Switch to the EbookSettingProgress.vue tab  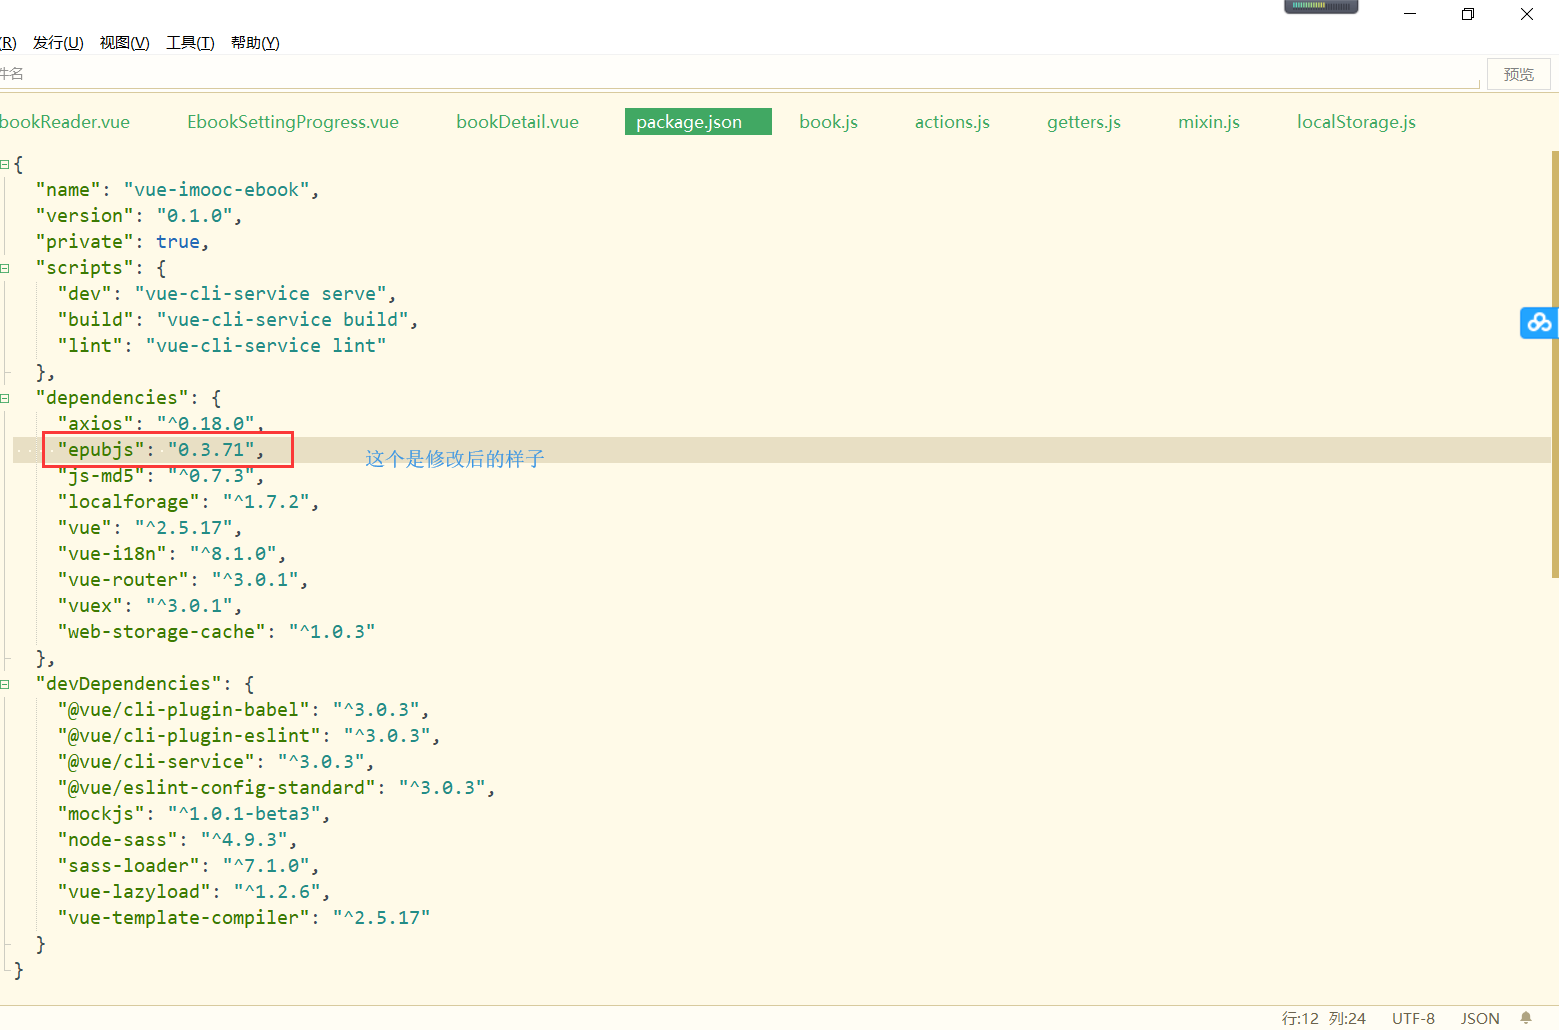coord(293,122)
